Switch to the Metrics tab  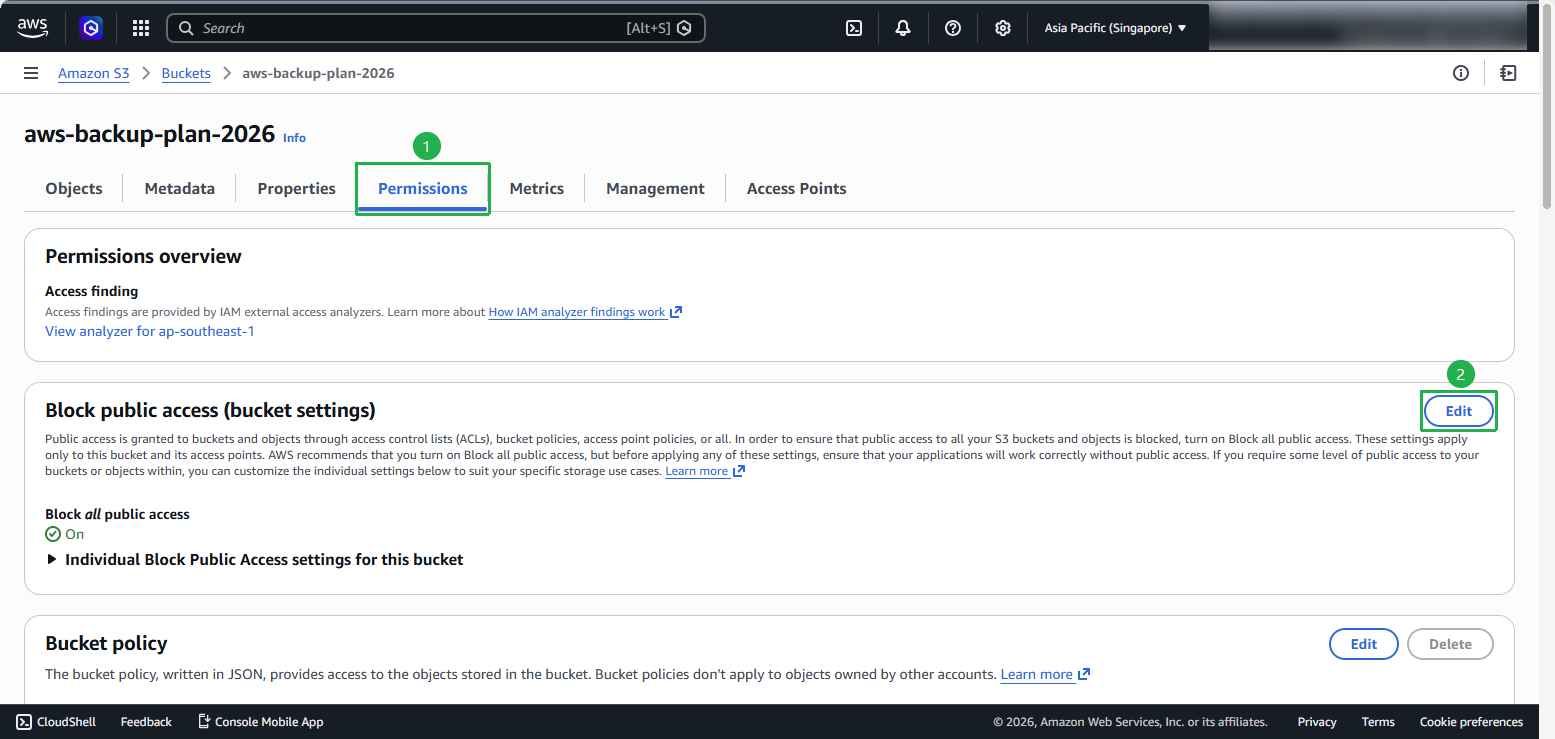537,188
